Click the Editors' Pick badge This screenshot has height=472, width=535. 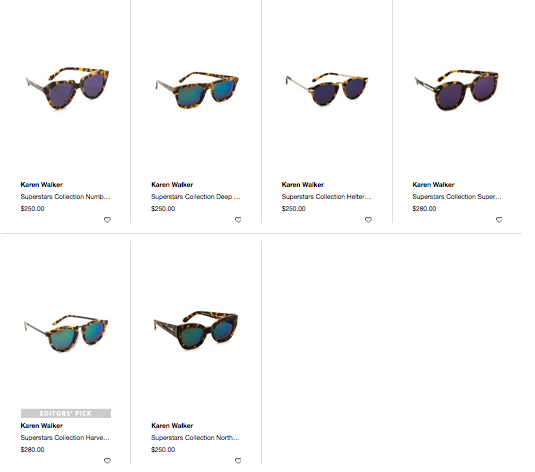pyautogui.click(x=66, y=413)
